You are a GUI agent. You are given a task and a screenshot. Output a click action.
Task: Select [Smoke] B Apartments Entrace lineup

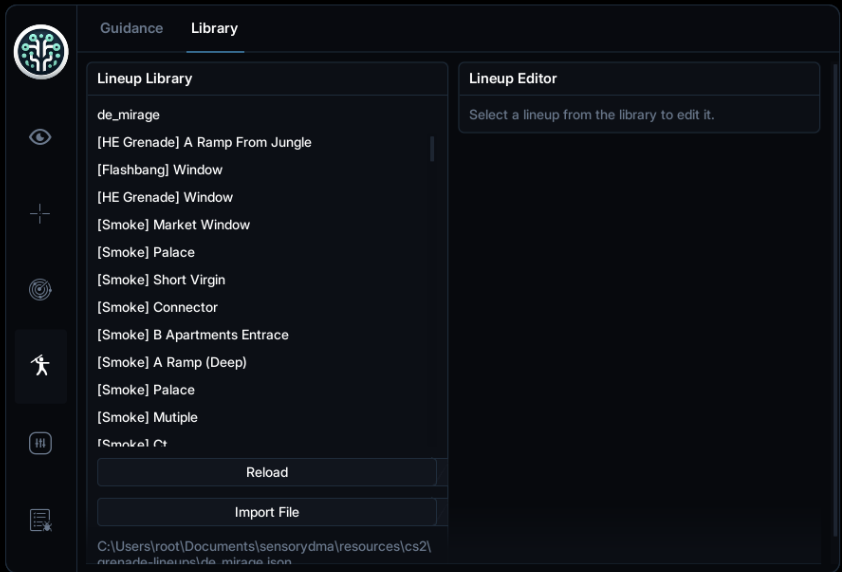tap(193, 335)
